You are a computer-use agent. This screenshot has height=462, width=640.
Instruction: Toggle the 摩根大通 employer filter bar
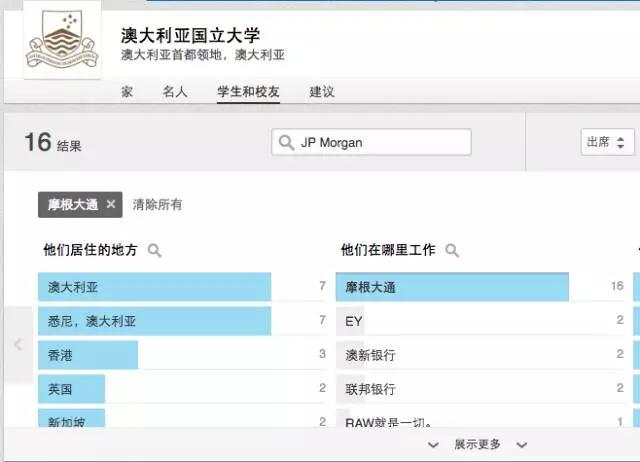pyautogui.click(x=452, y=287)
